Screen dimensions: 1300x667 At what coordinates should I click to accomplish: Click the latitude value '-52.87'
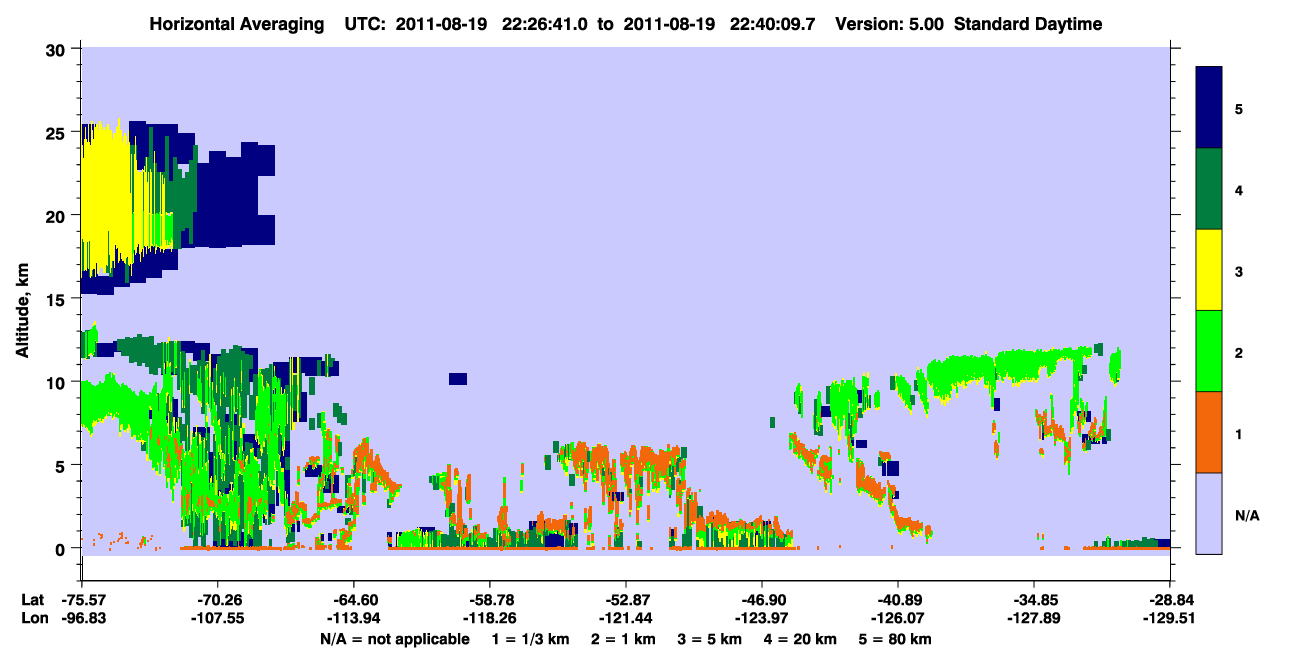tap(625, 600)
